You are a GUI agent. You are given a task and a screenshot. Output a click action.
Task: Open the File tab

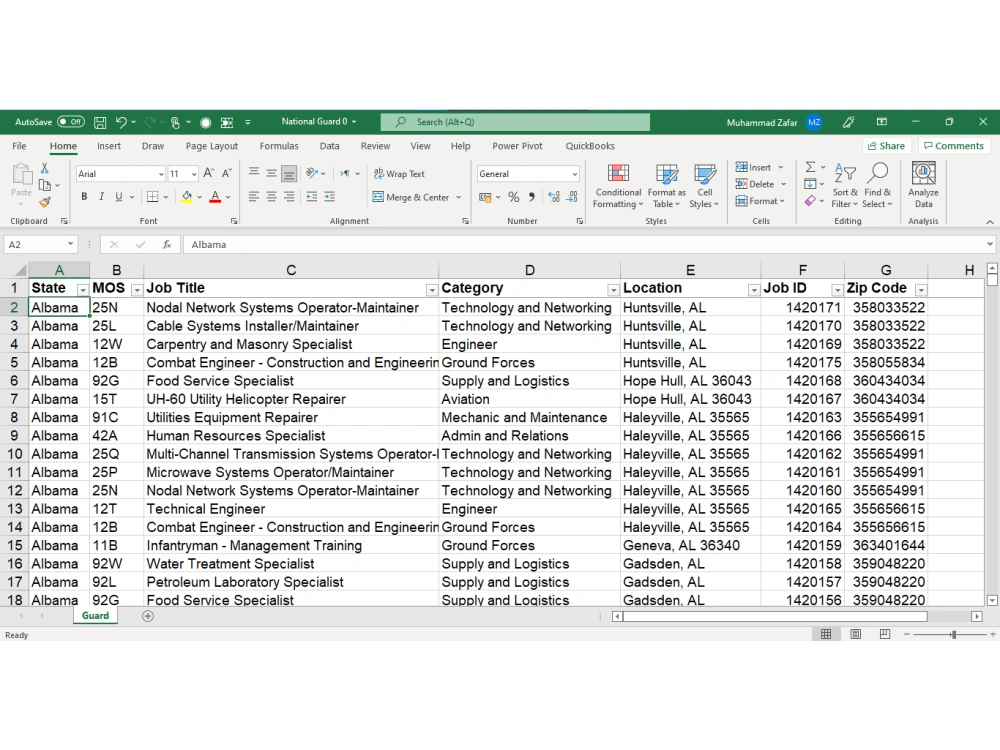(19, 146)
